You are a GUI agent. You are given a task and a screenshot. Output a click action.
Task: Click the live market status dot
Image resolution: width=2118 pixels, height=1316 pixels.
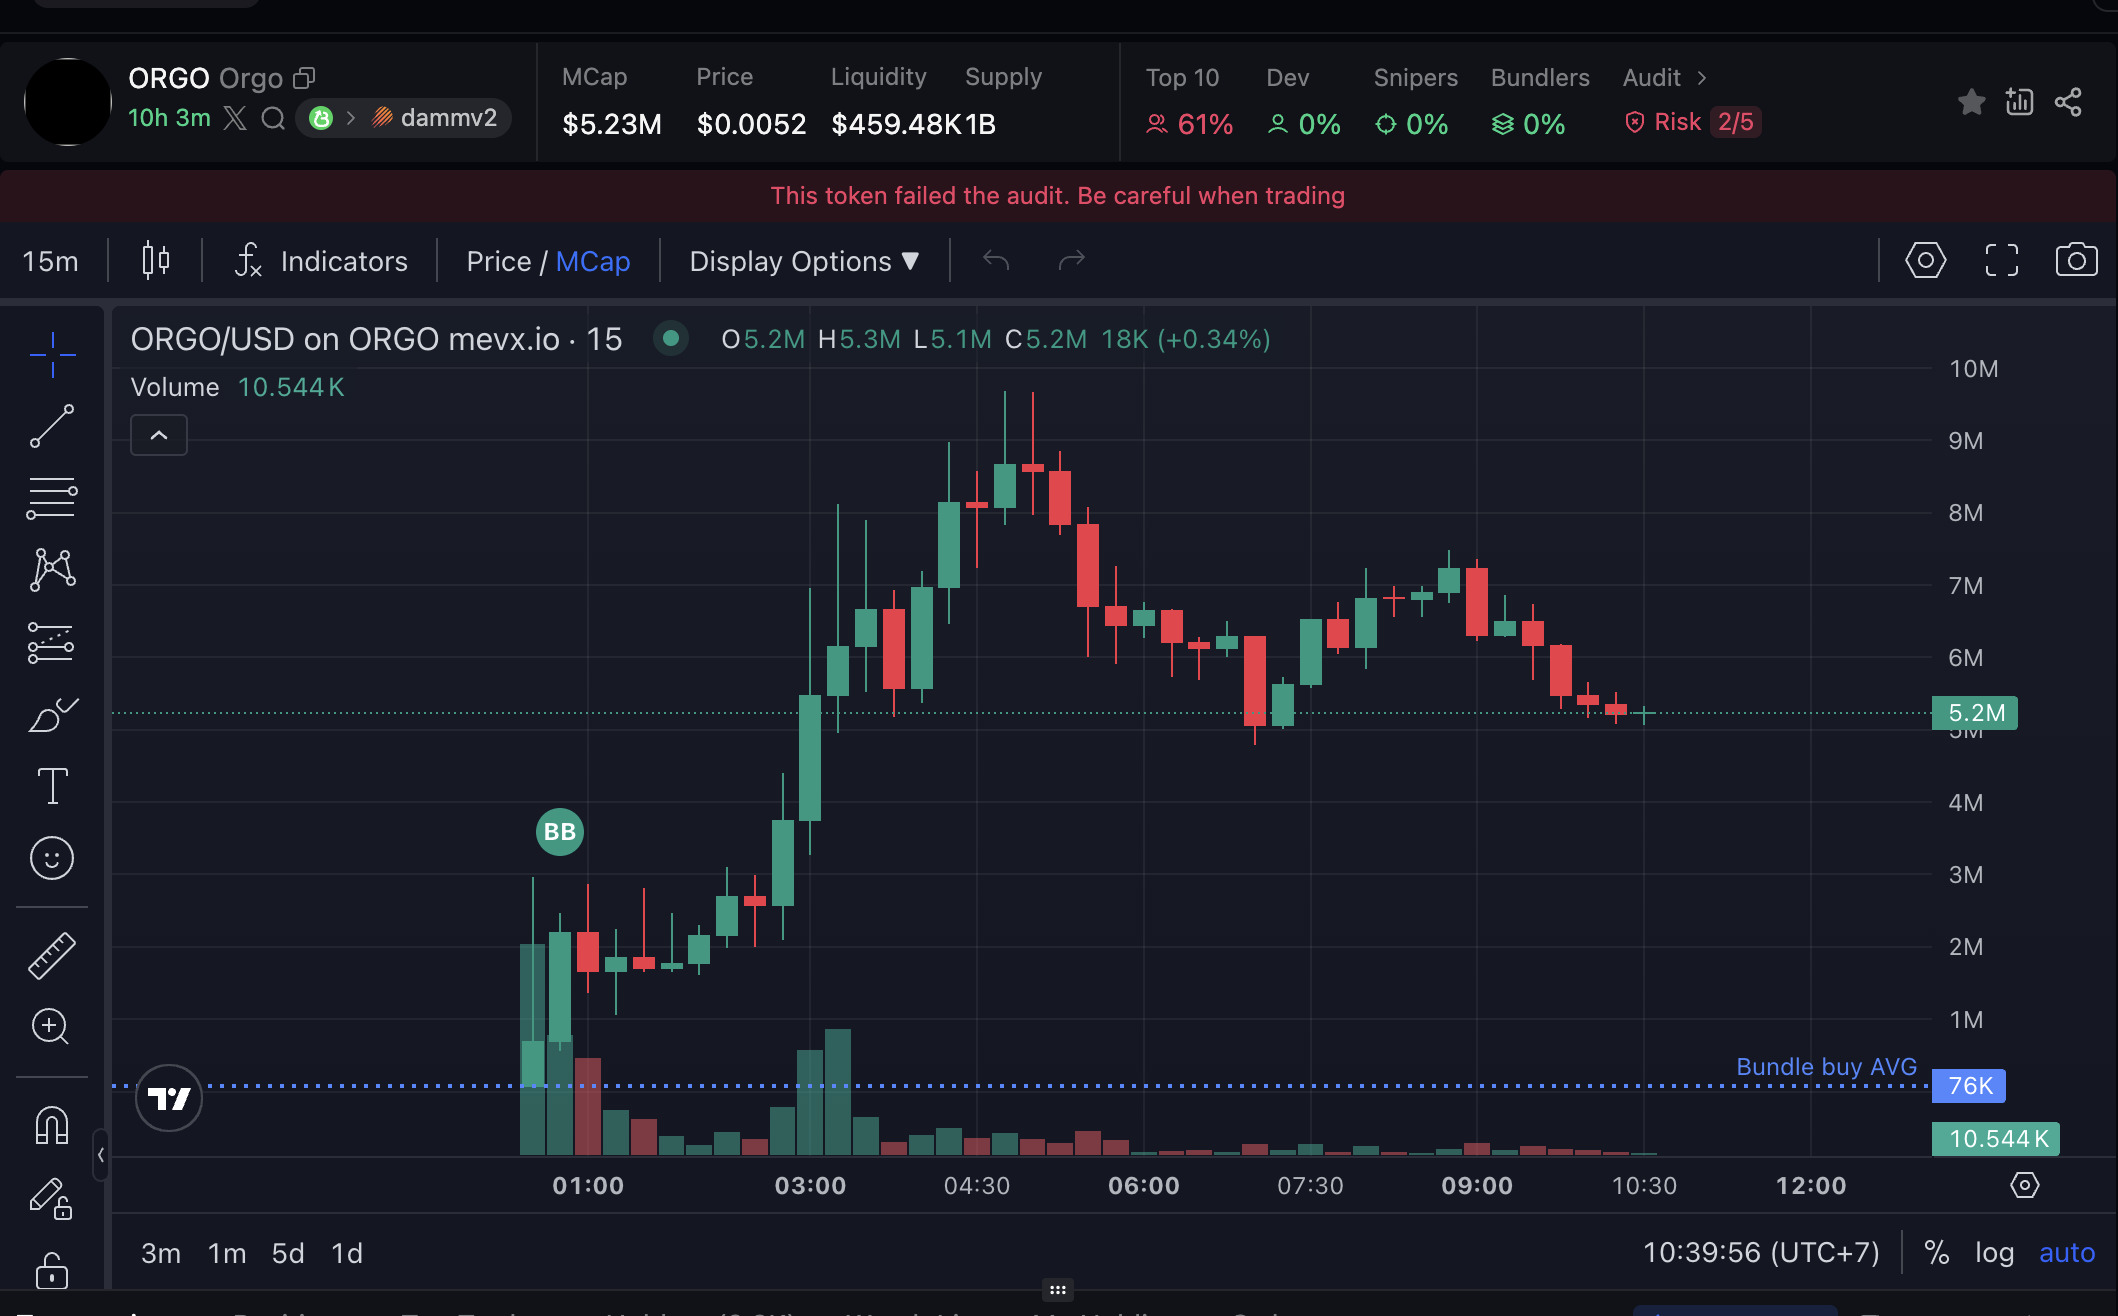671,339
